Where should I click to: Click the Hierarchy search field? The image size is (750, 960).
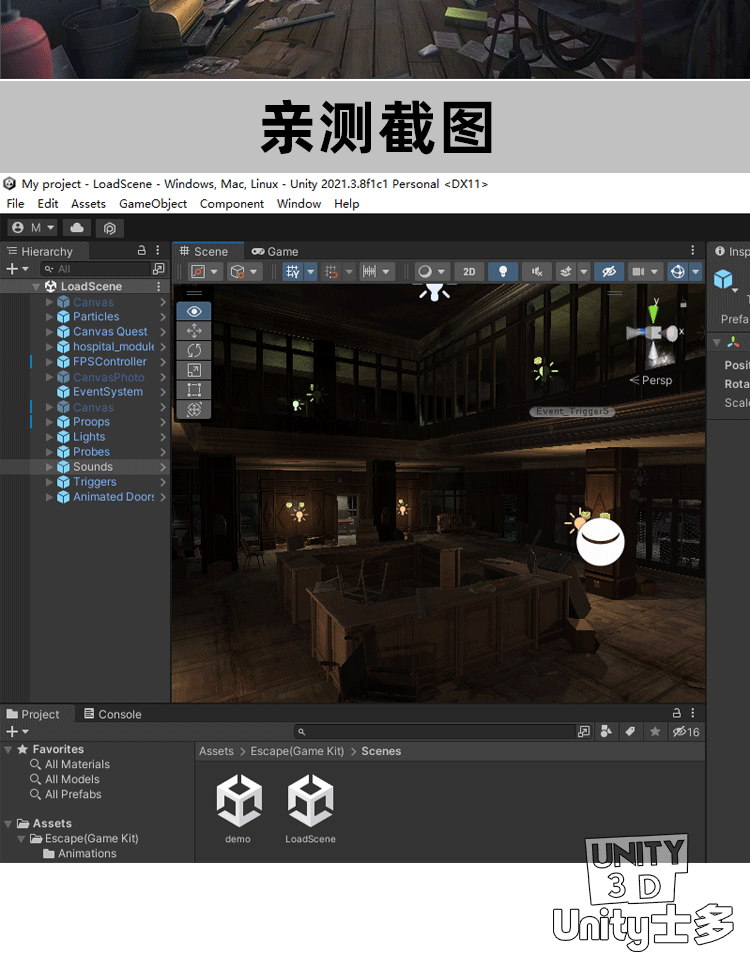click(x=97, y=269)
